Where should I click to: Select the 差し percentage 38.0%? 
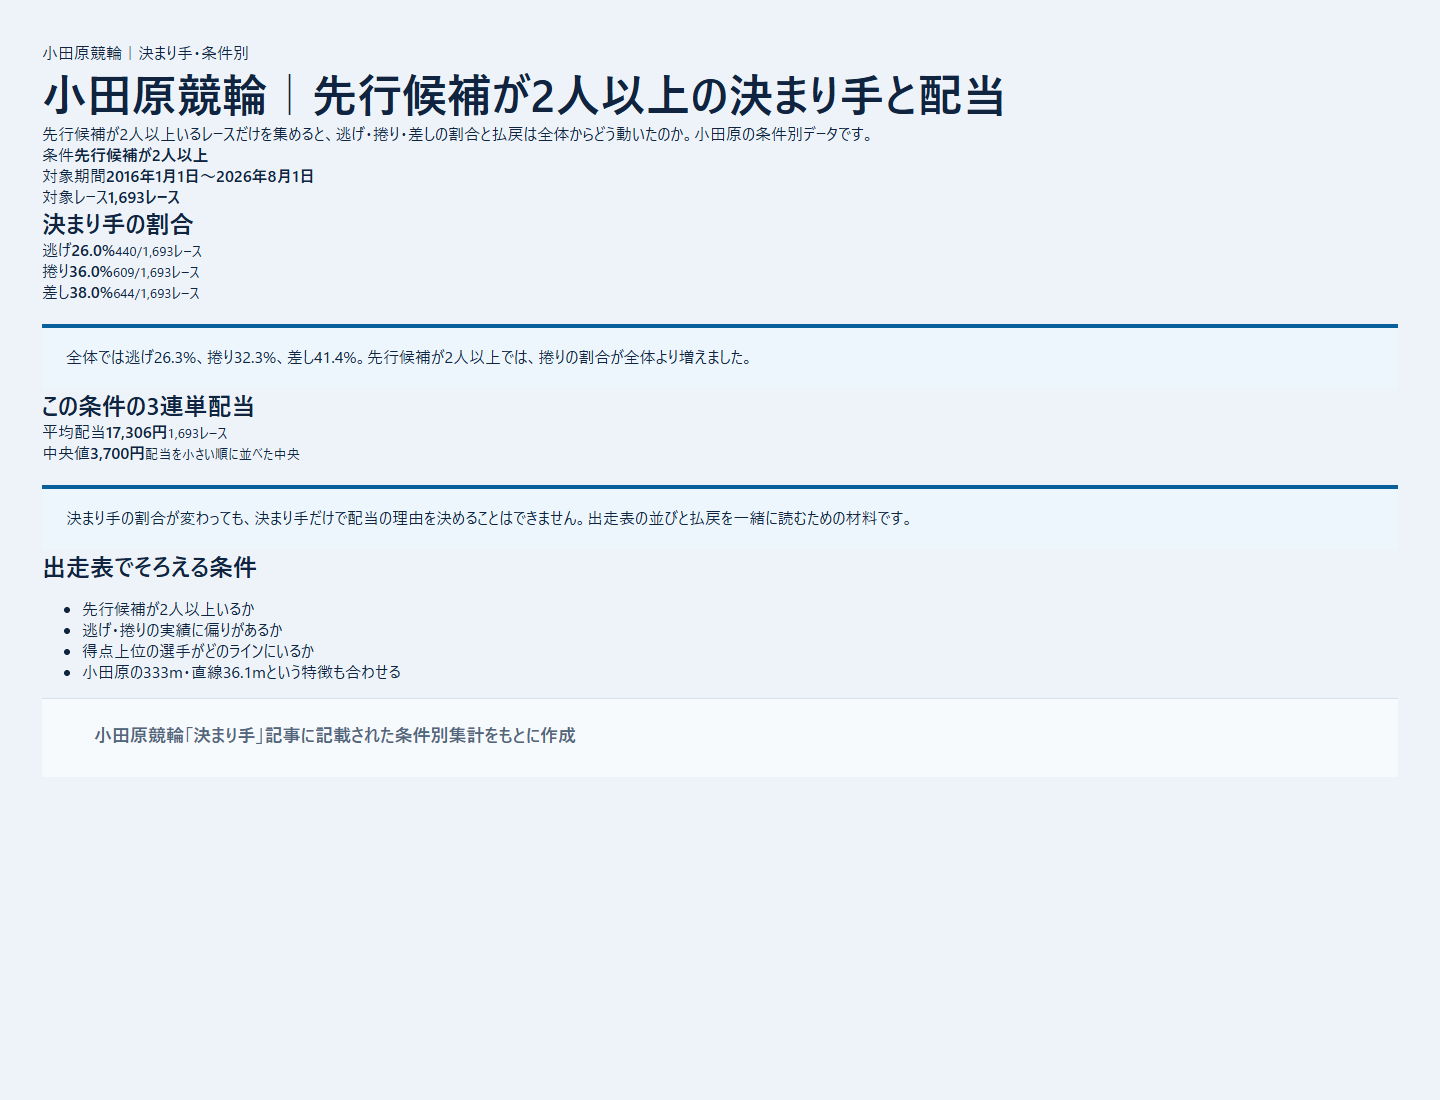click(91, 293)
